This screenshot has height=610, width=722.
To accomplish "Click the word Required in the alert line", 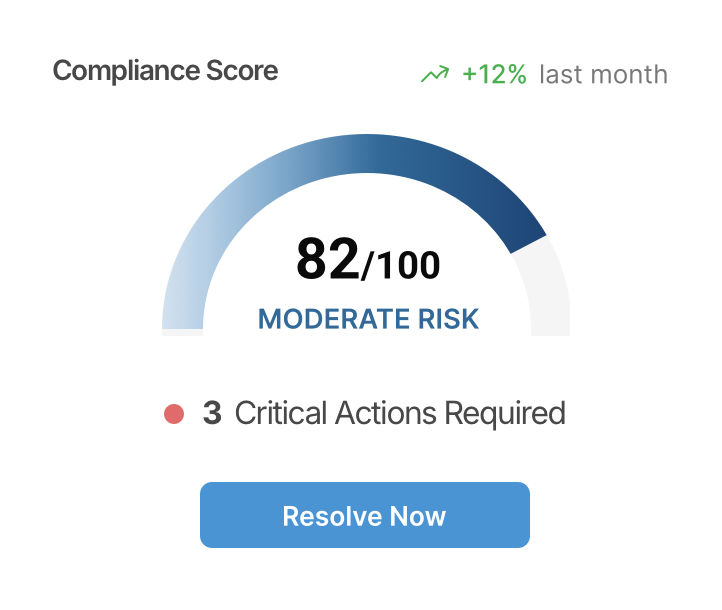I will 505,414.
